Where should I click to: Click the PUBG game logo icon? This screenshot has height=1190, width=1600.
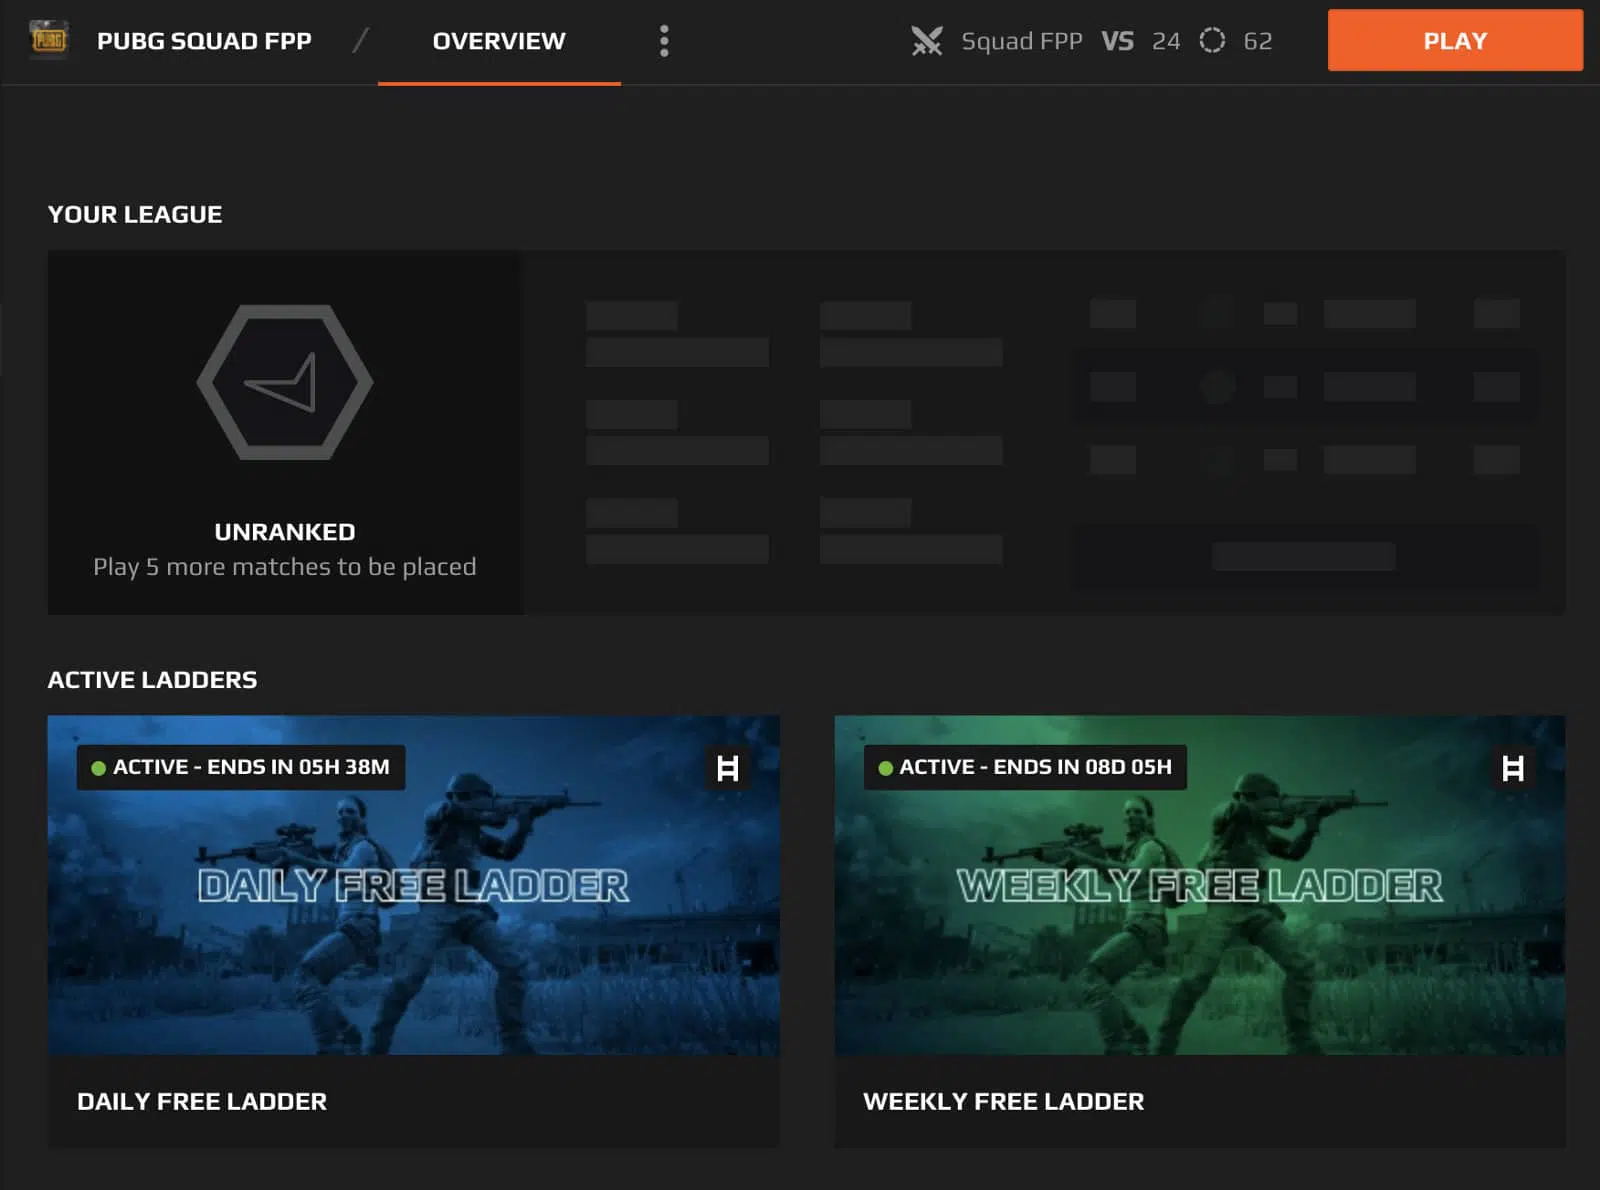pos(48,40)
